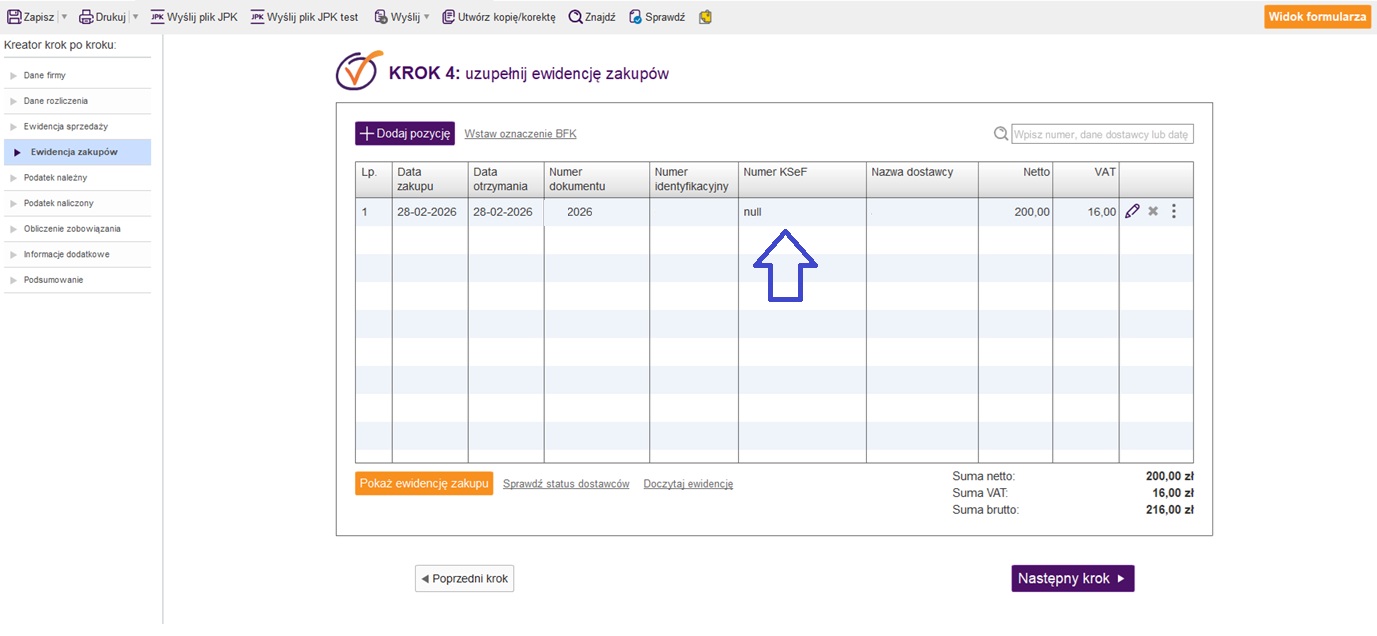Click the yellow notes icon in toolbar
Viewport: 1377px width, 636px height.
pyautogui.click(x=705, y=17)
